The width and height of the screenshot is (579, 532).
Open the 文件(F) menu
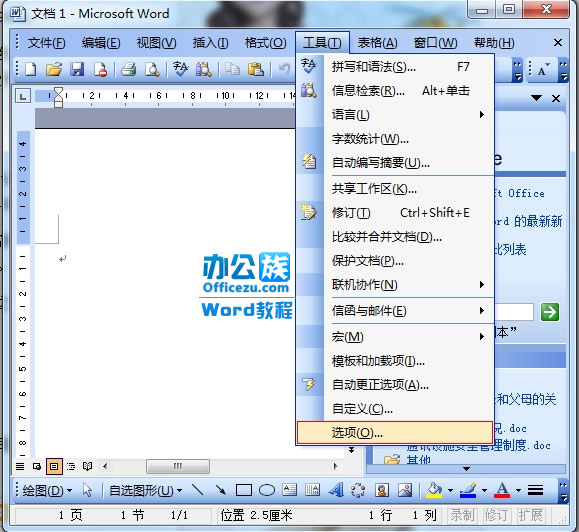47,43
